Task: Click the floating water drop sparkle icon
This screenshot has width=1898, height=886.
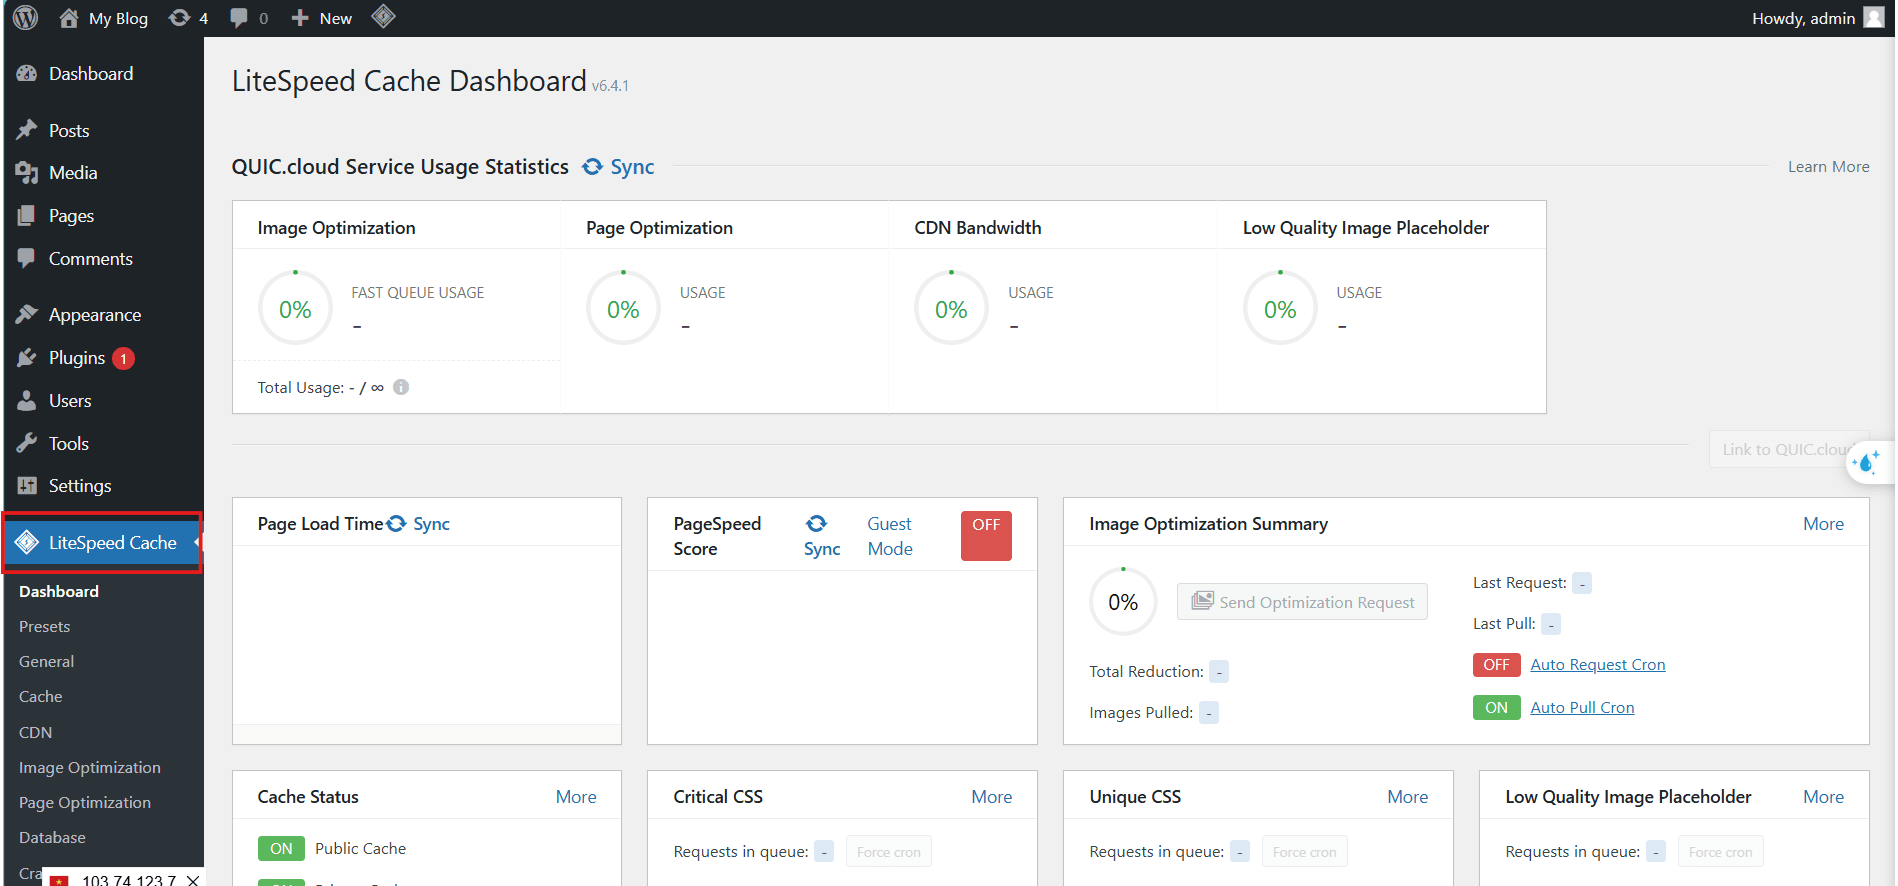Action: [x=1866, y=462]
